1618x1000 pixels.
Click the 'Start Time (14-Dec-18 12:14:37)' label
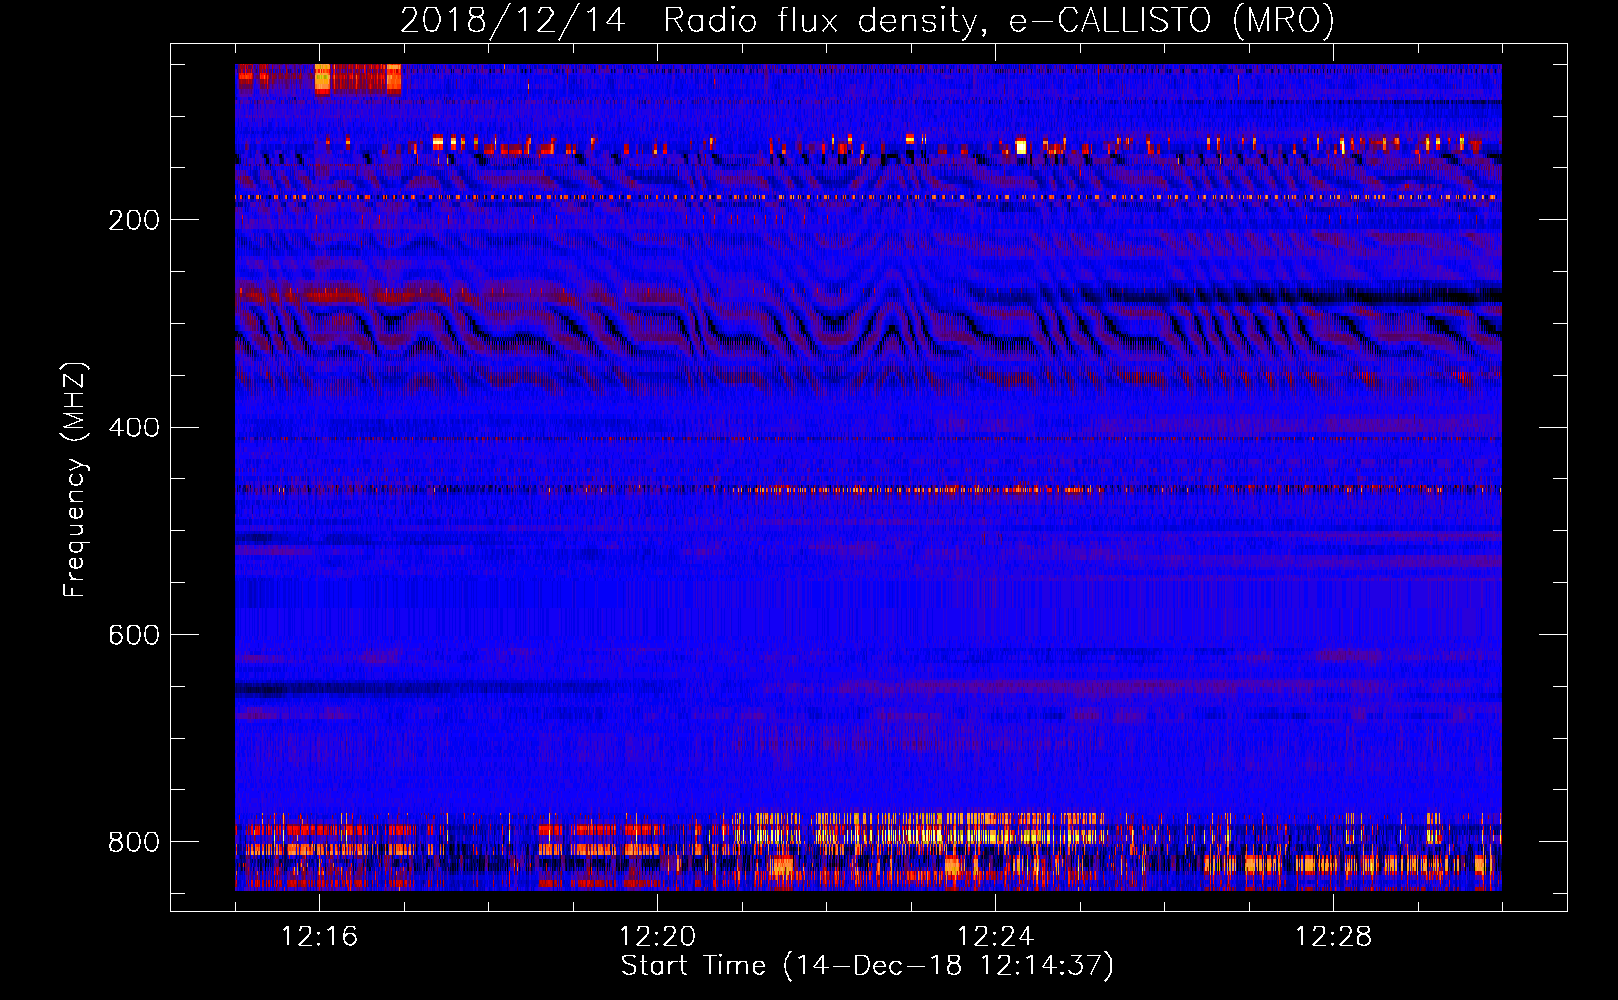pos(867,966)
